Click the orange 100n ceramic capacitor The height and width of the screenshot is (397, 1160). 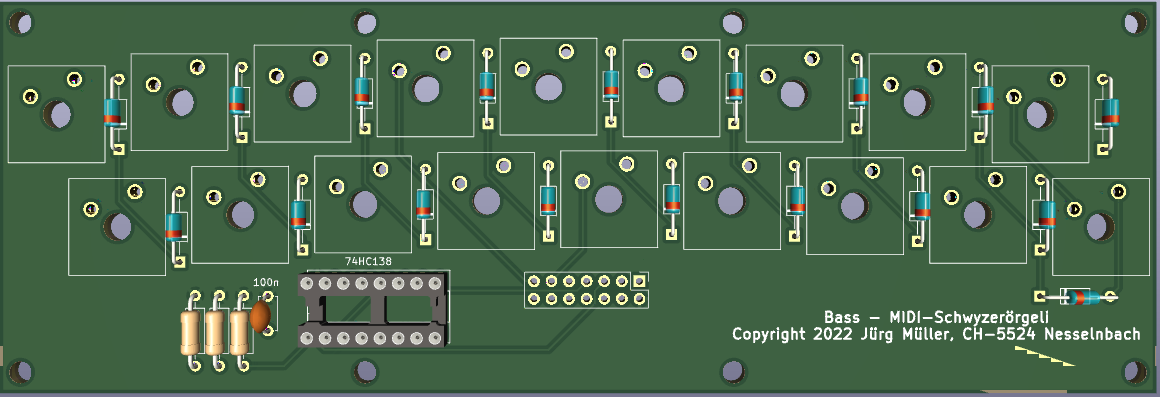click(260, 316)
